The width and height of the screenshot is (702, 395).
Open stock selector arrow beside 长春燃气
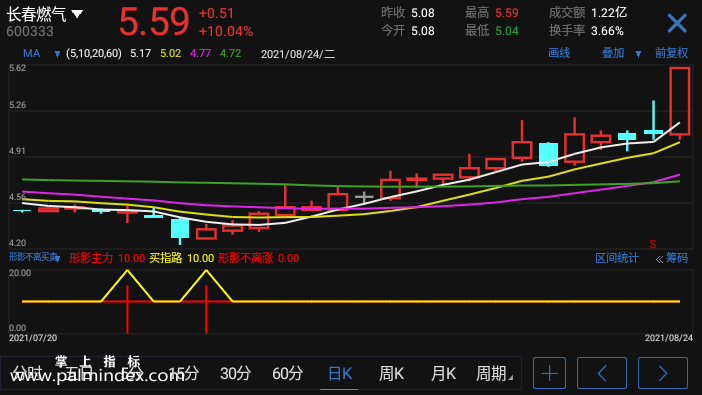click(77, 14)
